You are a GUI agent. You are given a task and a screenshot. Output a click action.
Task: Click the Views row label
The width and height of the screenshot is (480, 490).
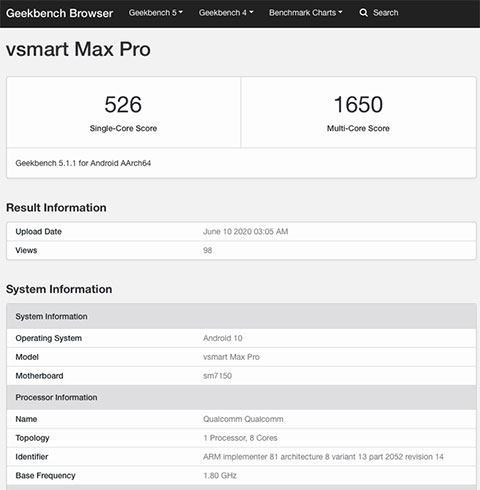(x=26, y=250)
